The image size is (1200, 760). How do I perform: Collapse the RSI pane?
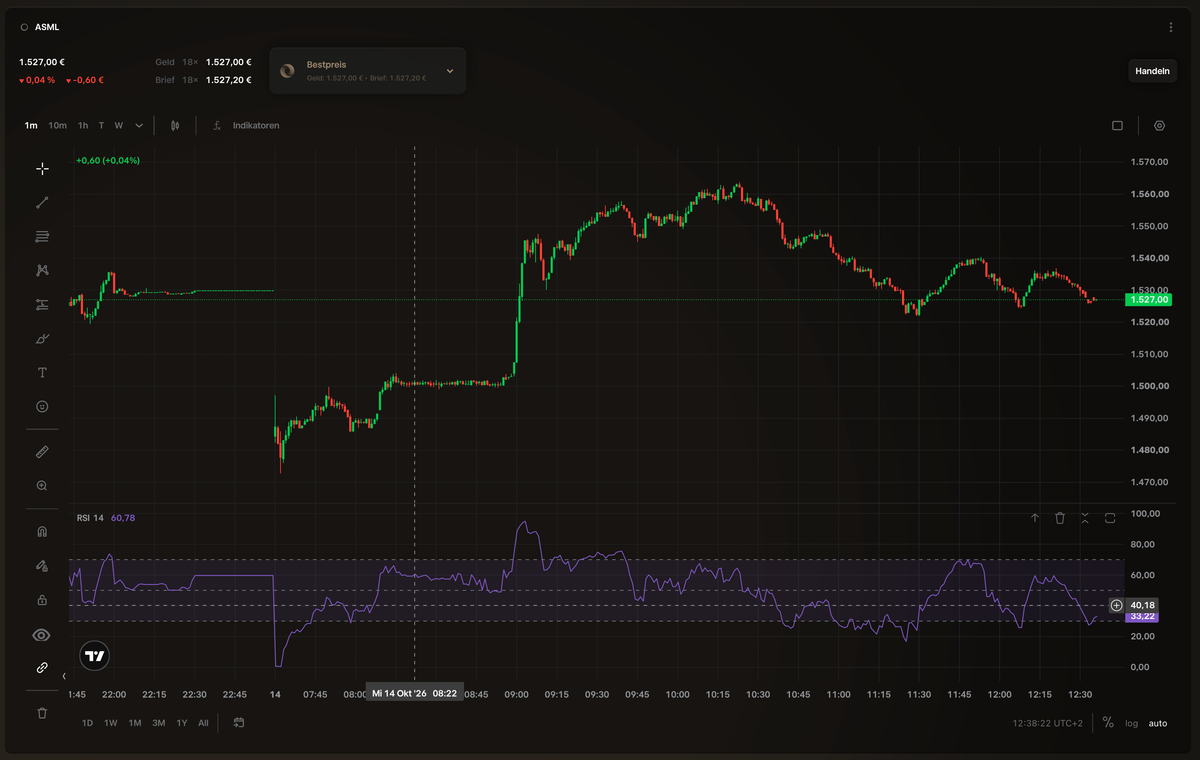(x=1085, y=518)
